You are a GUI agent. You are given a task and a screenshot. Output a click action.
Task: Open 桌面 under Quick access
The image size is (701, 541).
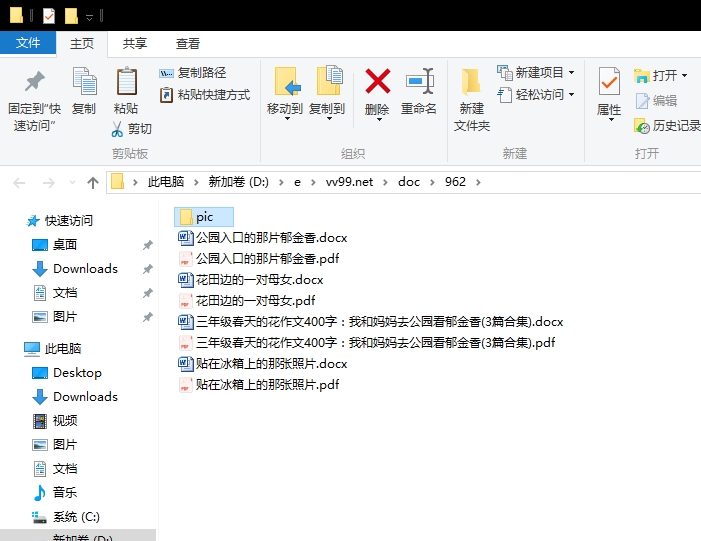[55, 245]
